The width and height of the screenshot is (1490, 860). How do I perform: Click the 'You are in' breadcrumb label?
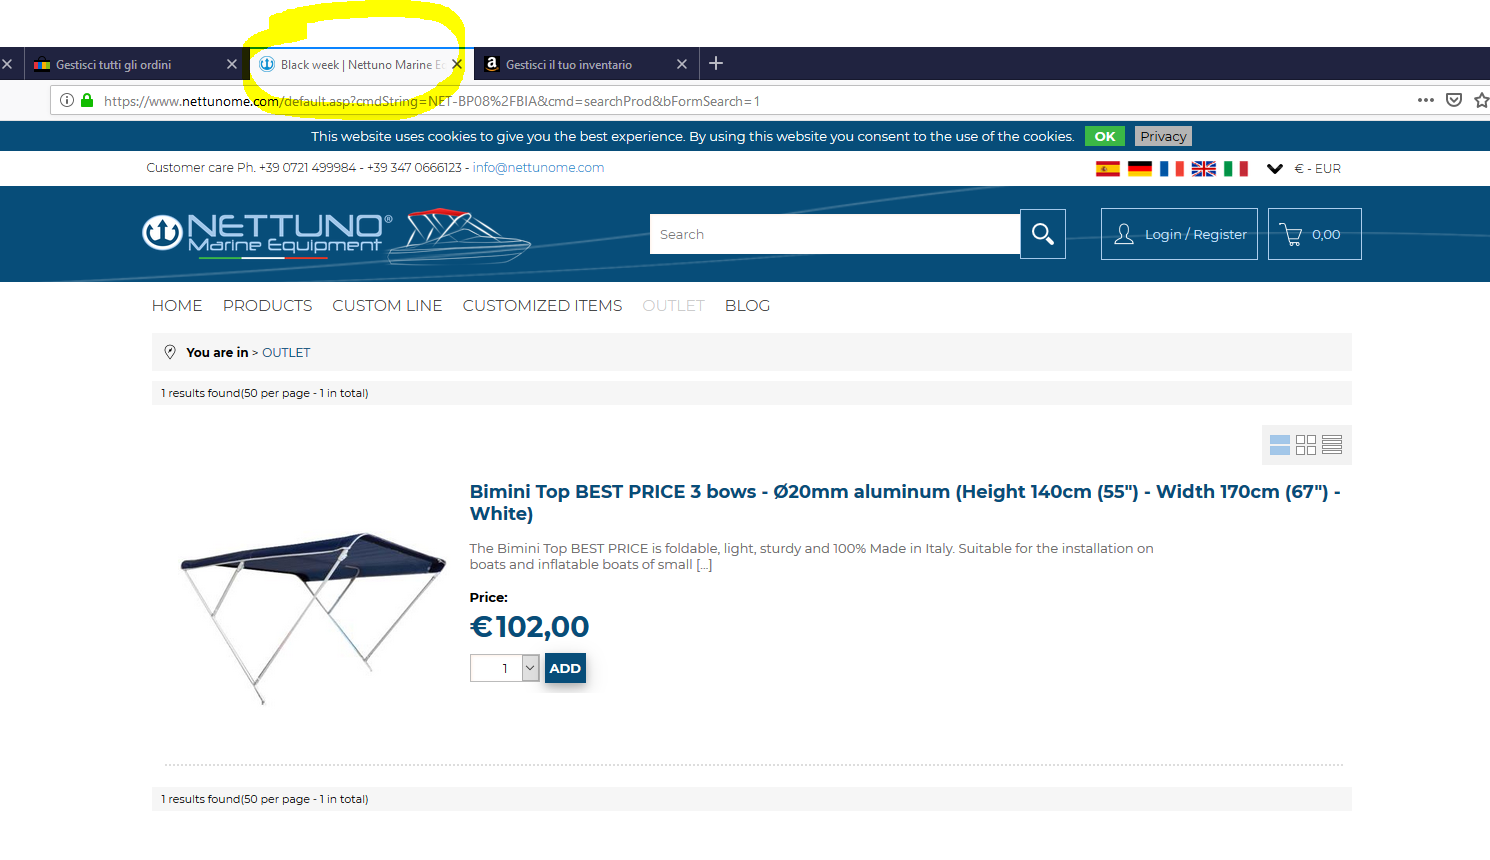217,353
